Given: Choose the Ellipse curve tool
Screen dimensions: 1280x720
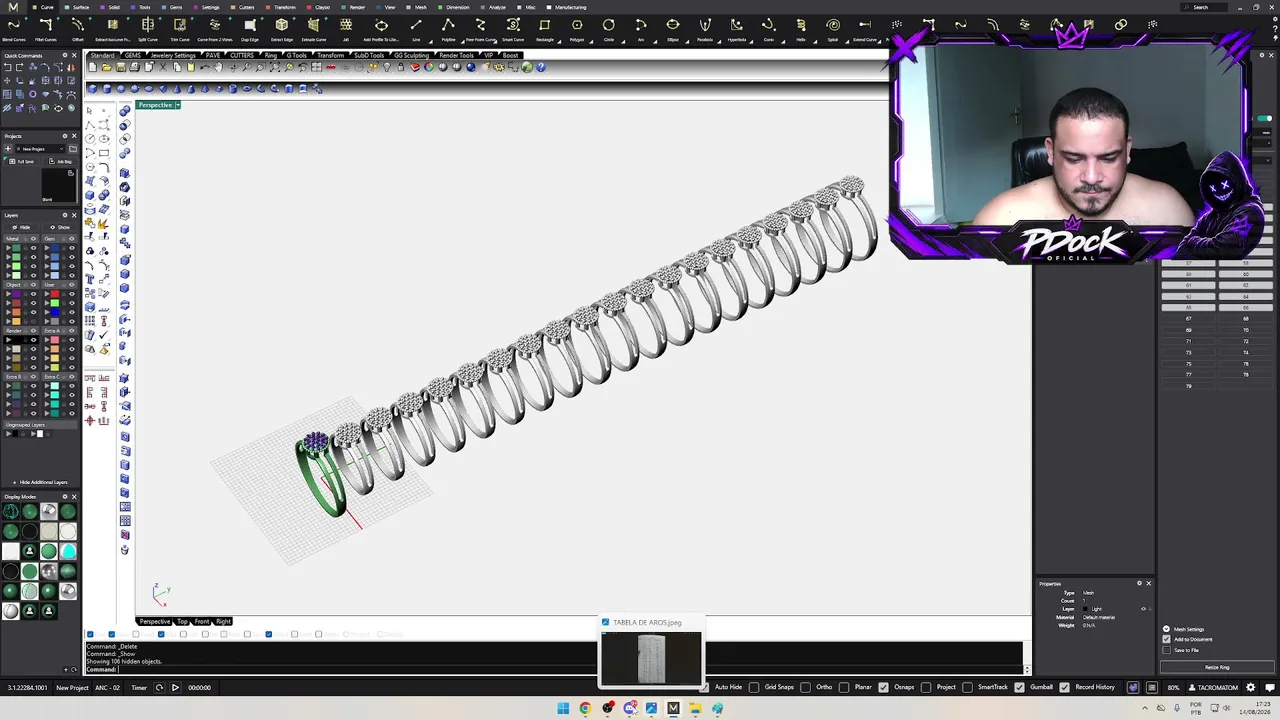Looking at the screenshot, I should click(x=673, y=29).
